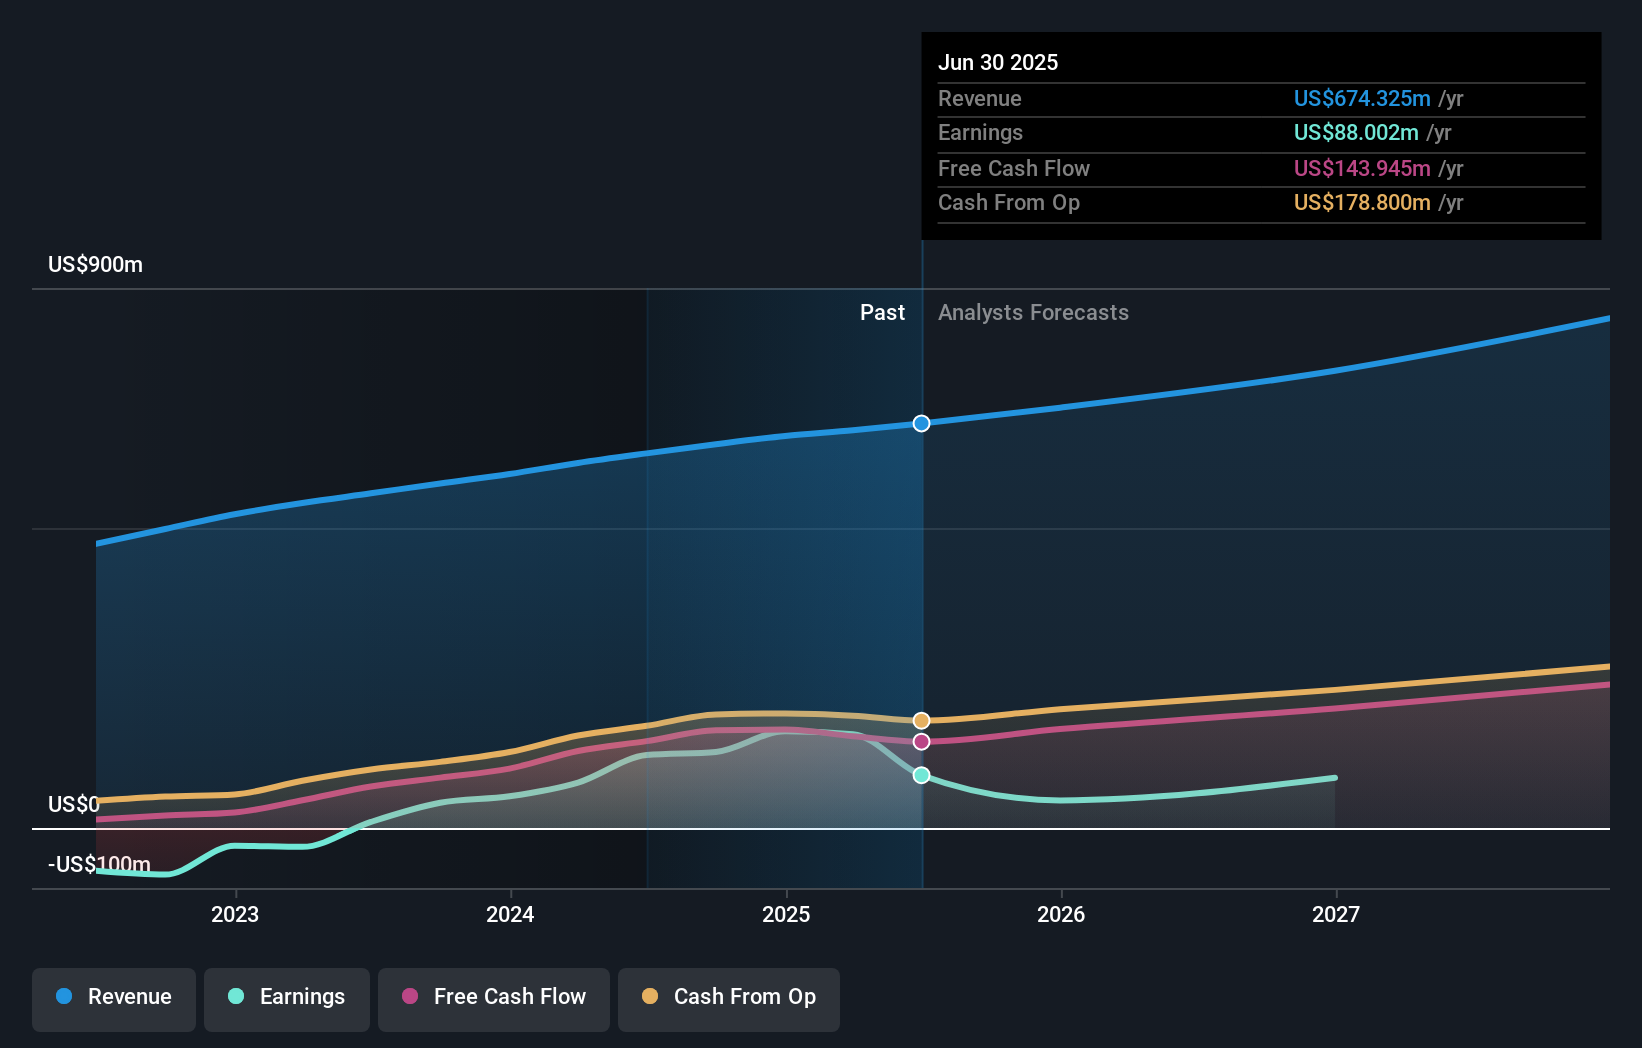Click the blue Revenue data point marker
The image size is (1642, 1048).
pos(921,424)
